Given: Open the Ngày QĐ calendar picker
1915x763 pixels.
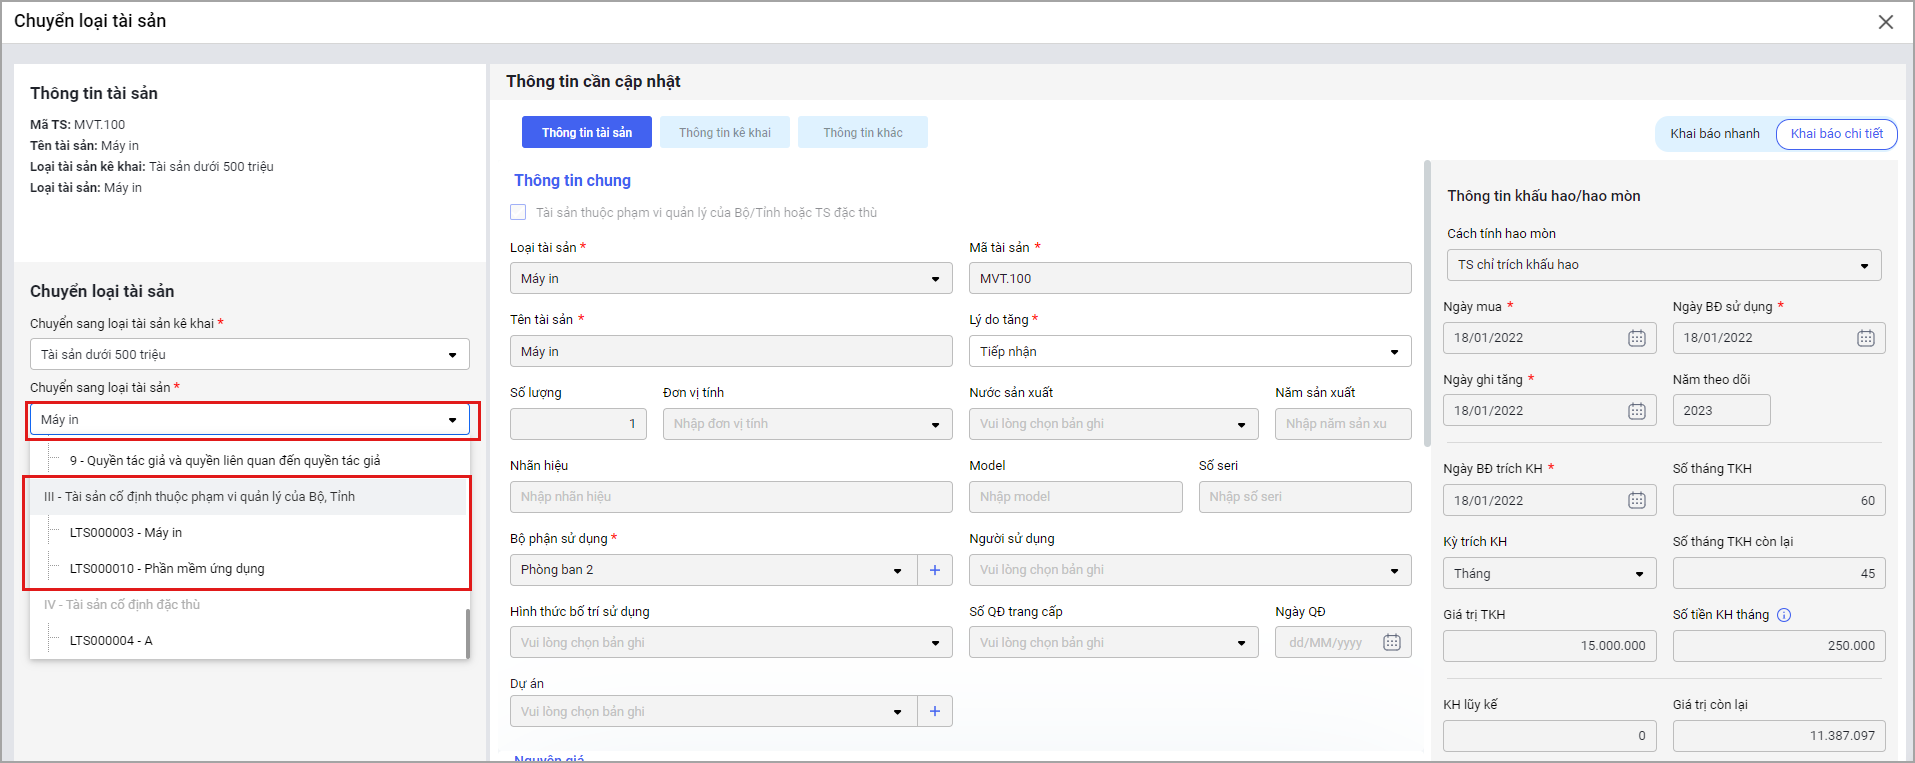Looking at the screenshot, I should point(1391,642).
